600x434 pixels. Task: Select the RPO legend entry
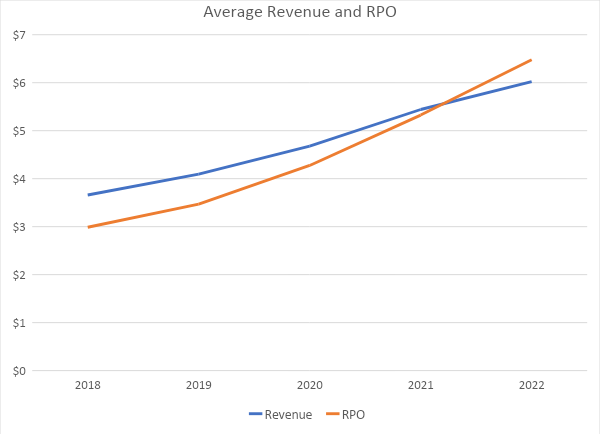click(354, 414)
